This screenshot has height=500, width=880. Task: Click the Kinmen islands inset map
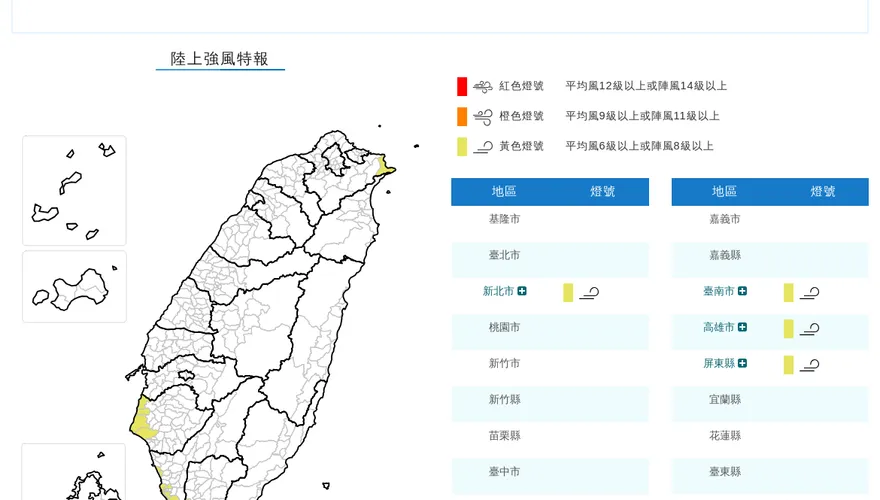(x=74, y=287)
